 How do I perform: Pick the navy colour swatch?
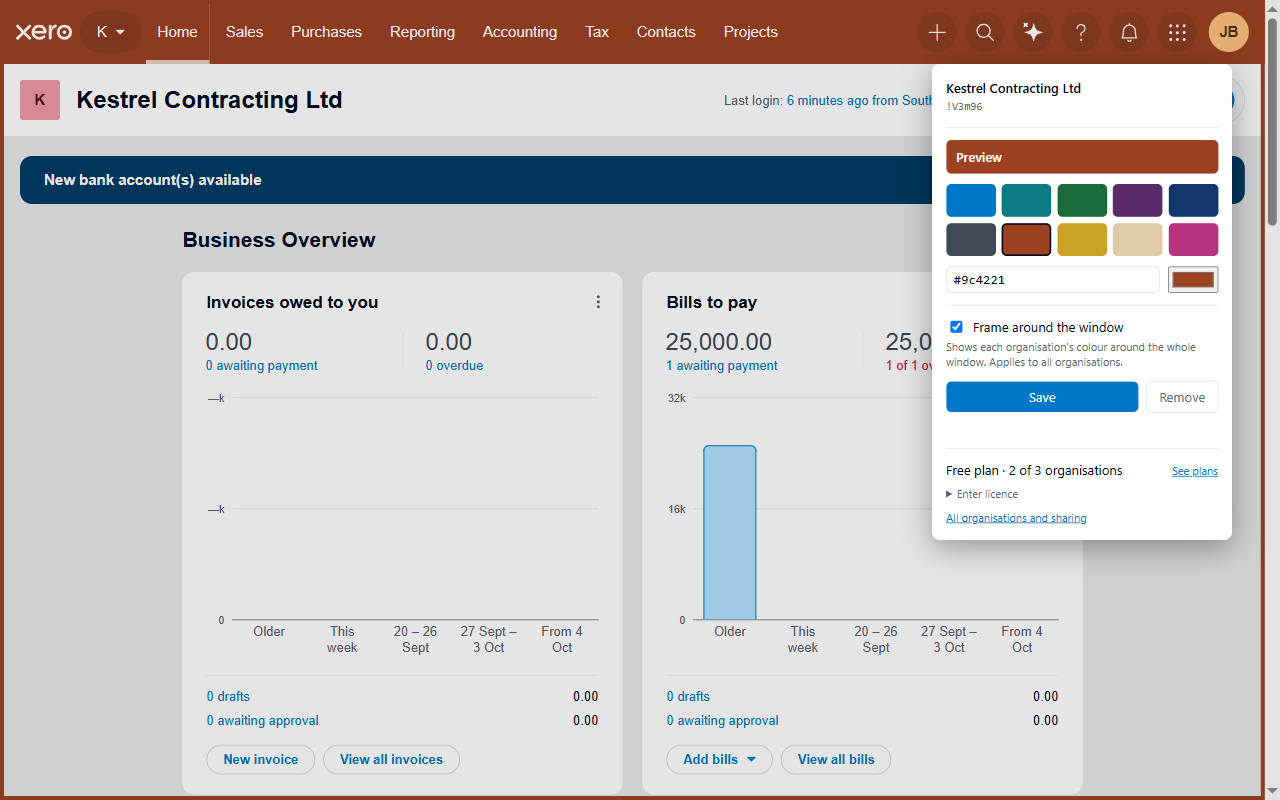pyautogui.click(x=1193, y=200)
